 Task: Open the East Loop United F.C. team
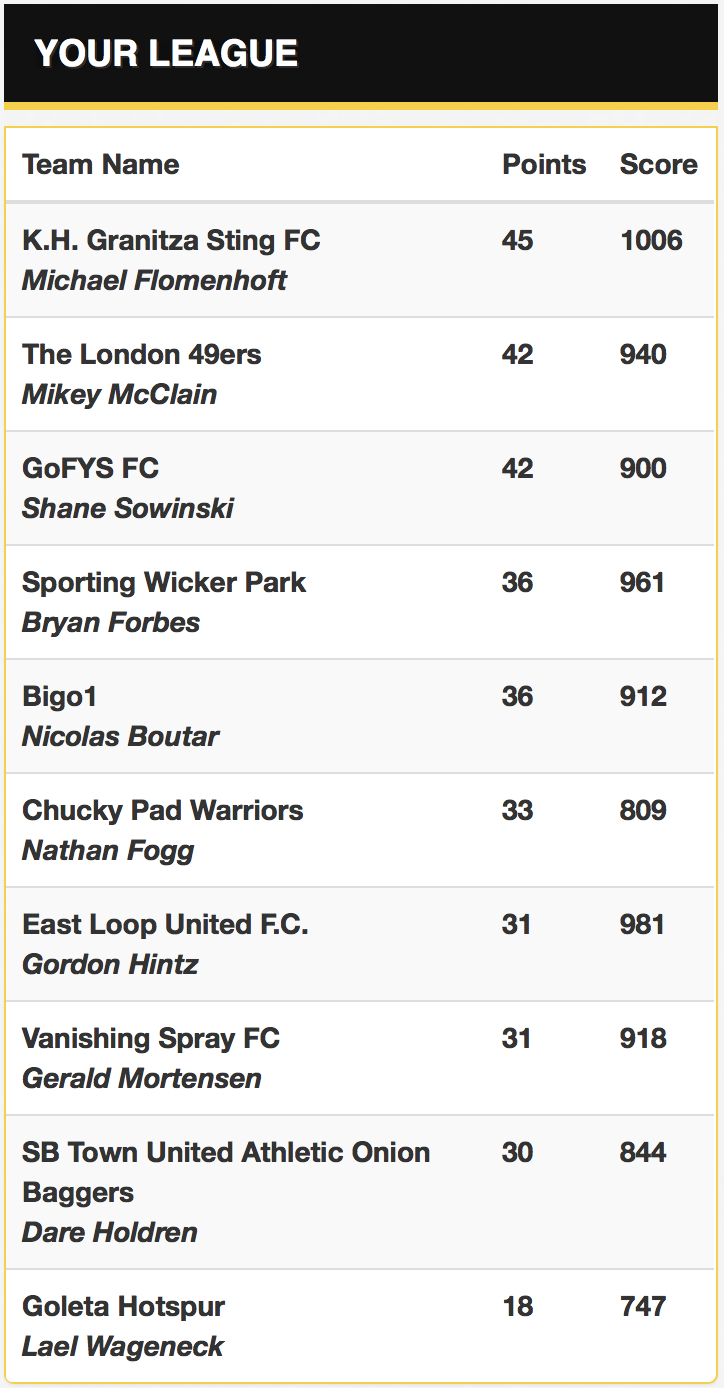165,925
